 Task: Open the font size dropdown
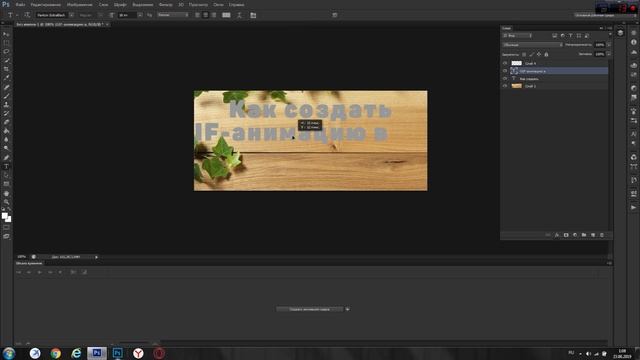click(x=140, y=15)
